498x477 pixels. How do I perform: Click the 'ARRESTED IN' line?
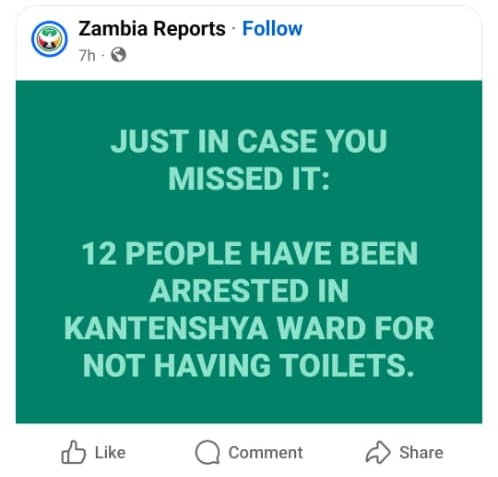(249, 291)
